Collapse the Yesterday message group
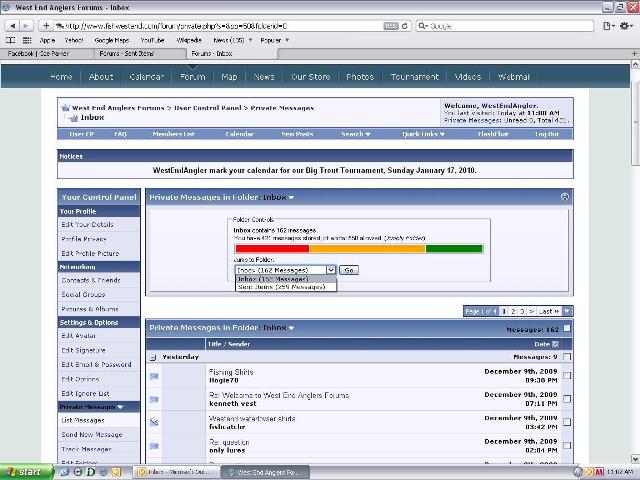Screen dimensions: 640x480 pos(153,357)
